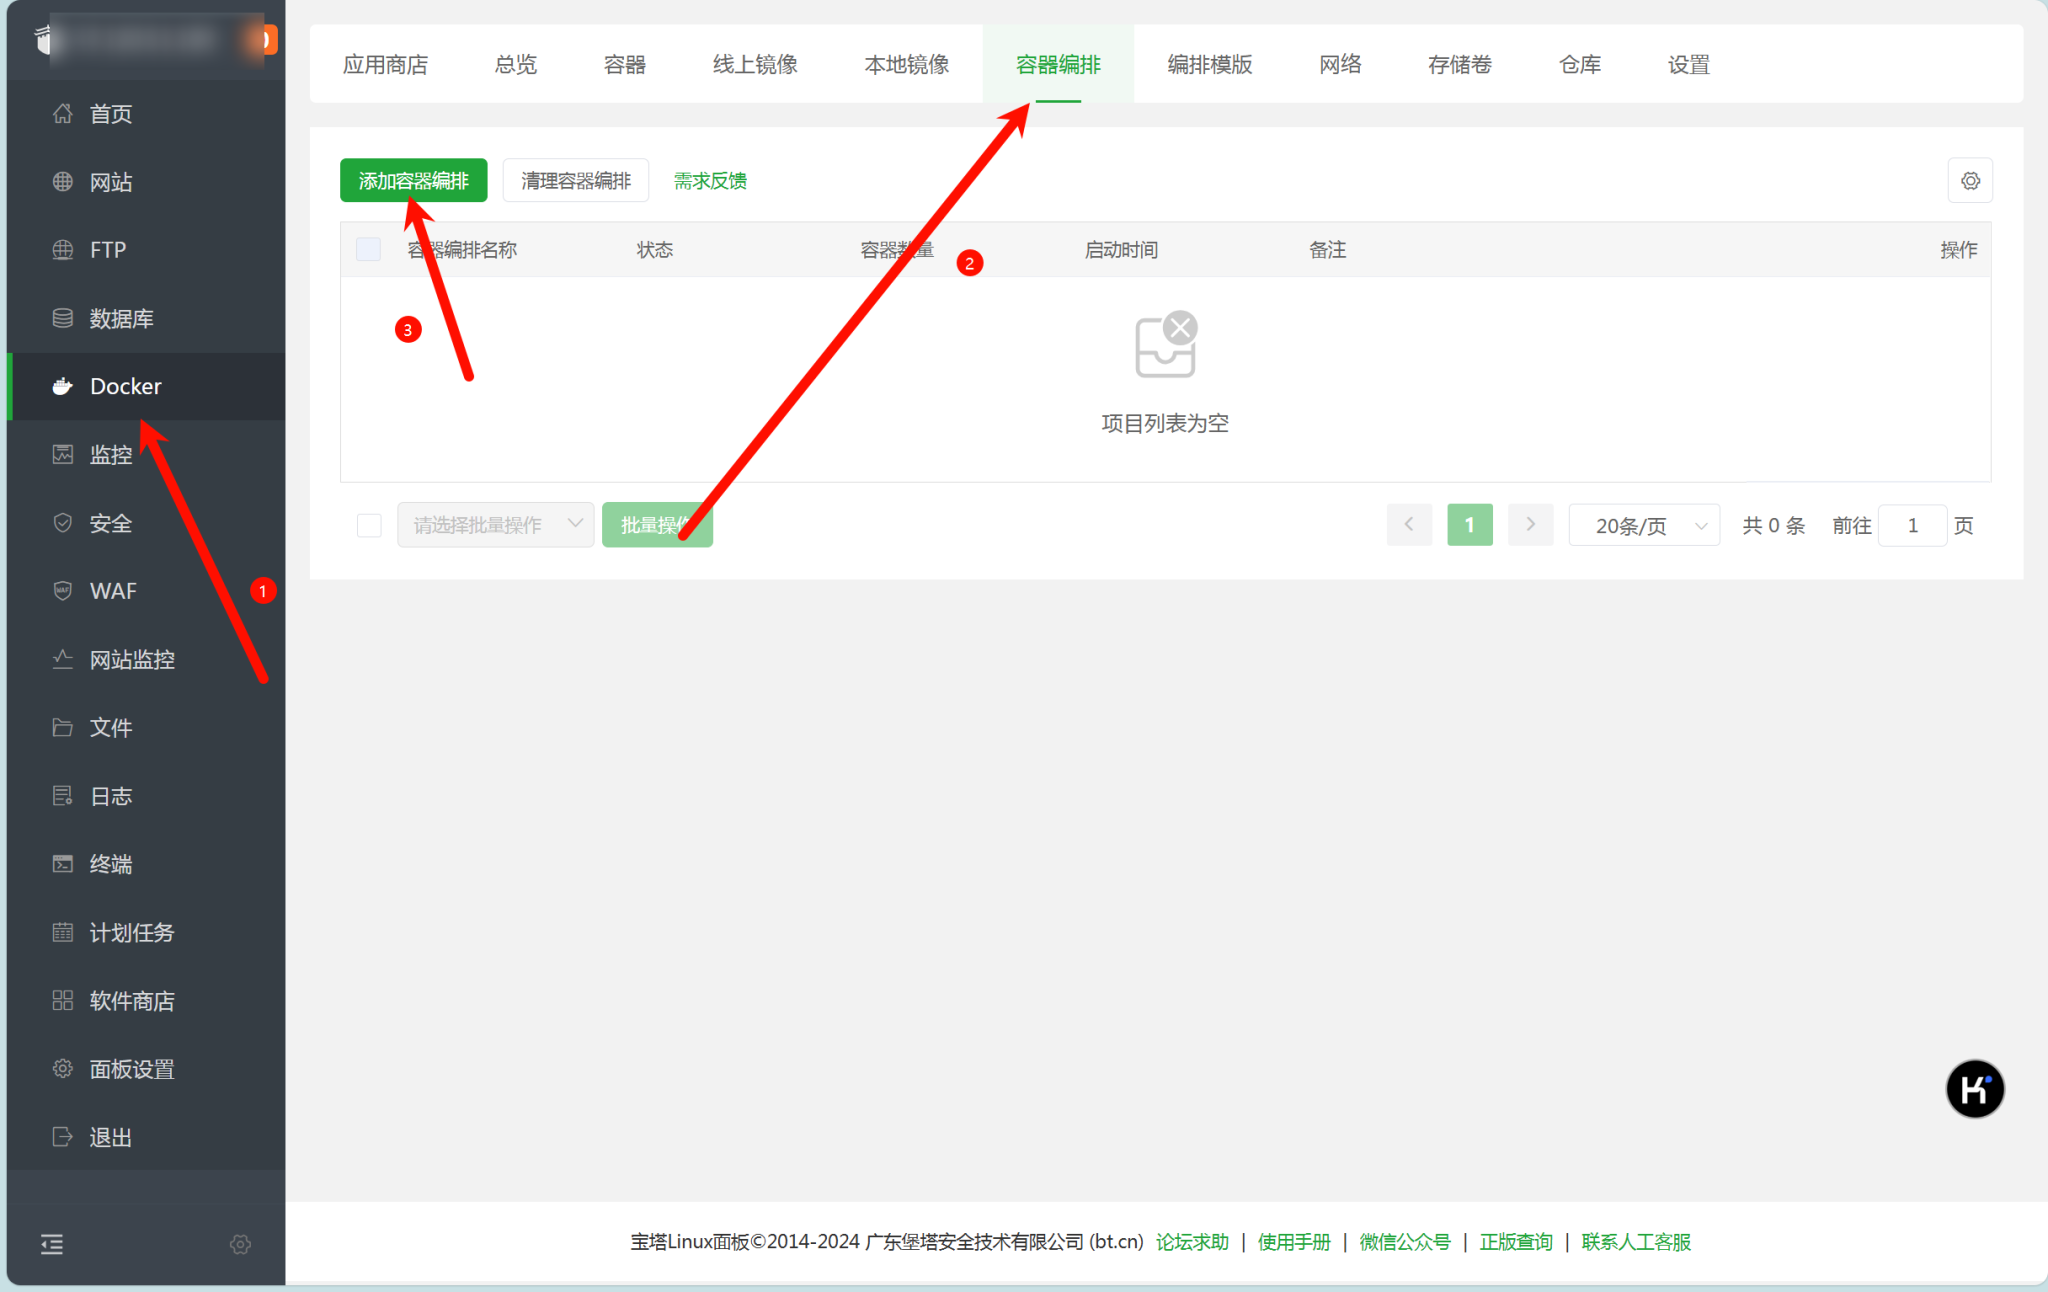Click the 添加容器编排 button

click(x=413, y=180)
